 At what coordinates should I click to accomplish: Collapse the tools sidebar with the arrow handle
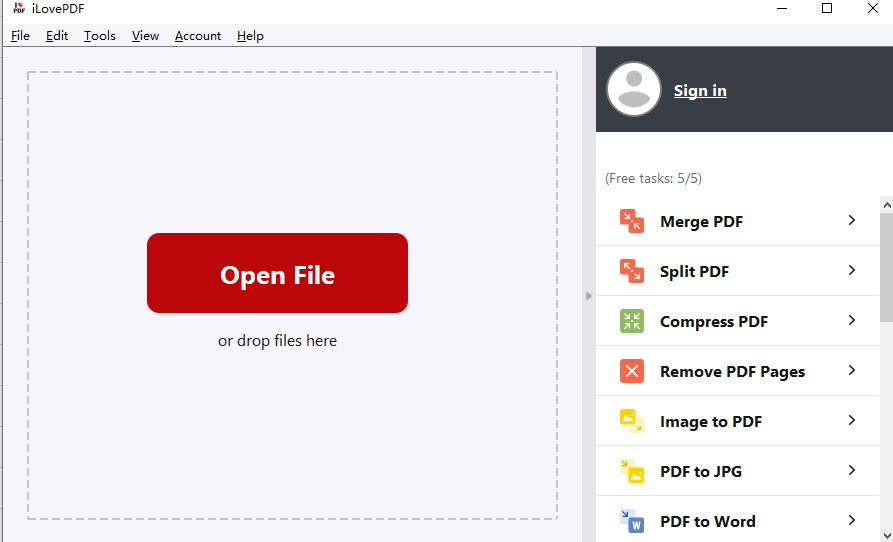(588, 296)
